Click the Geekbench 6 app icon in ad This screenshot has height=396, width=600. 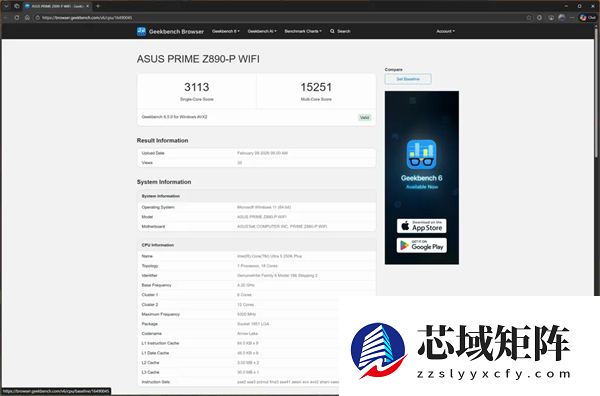(x=421, y=154)
